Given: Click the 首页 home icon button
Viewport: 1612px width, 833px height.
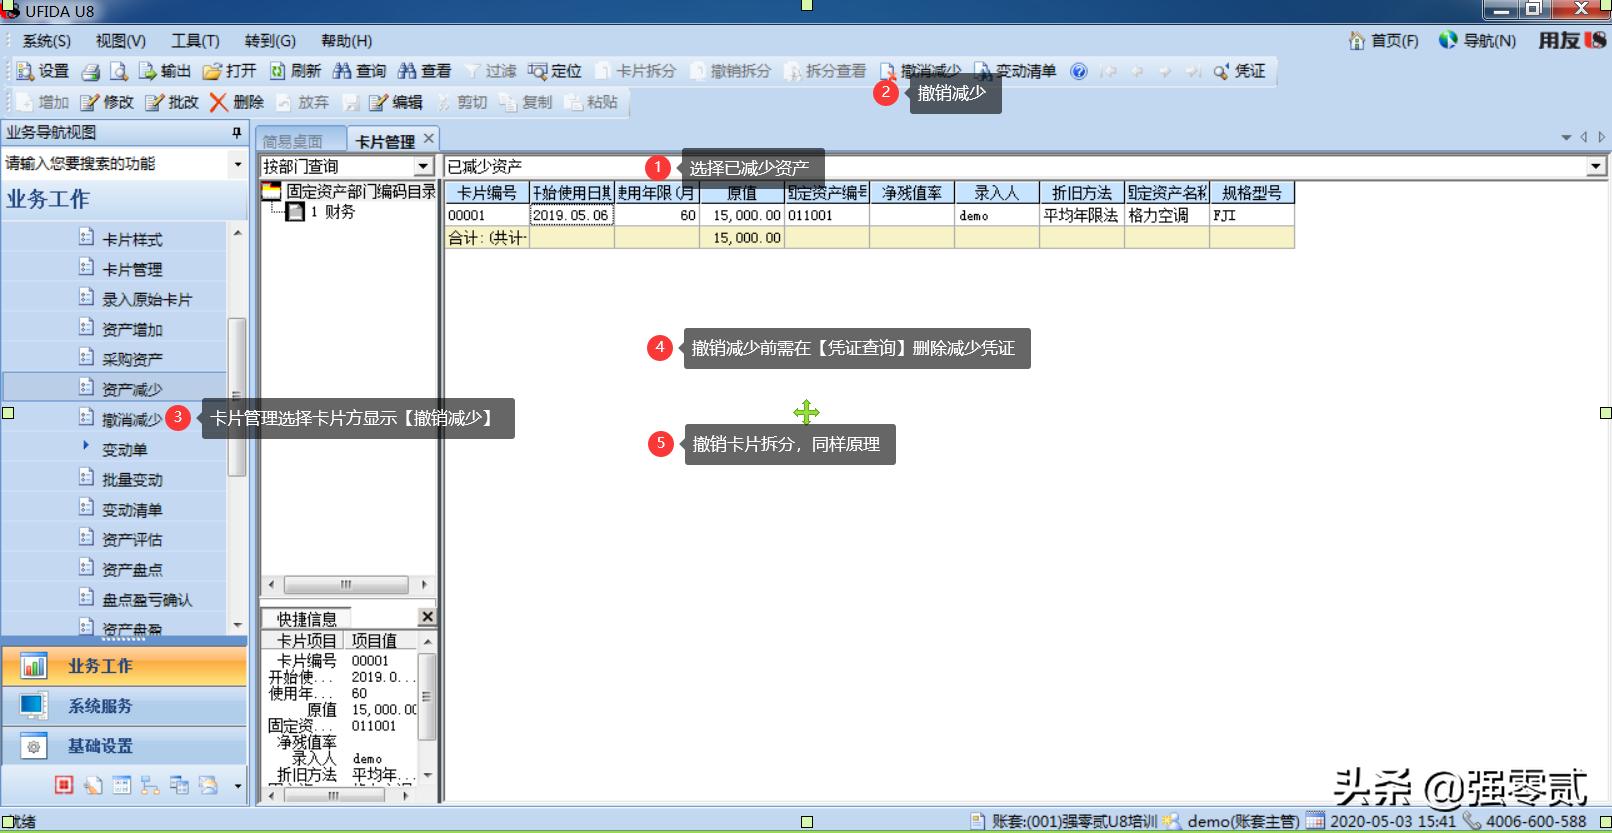Looking at the screenshot, I should 1384,41.
